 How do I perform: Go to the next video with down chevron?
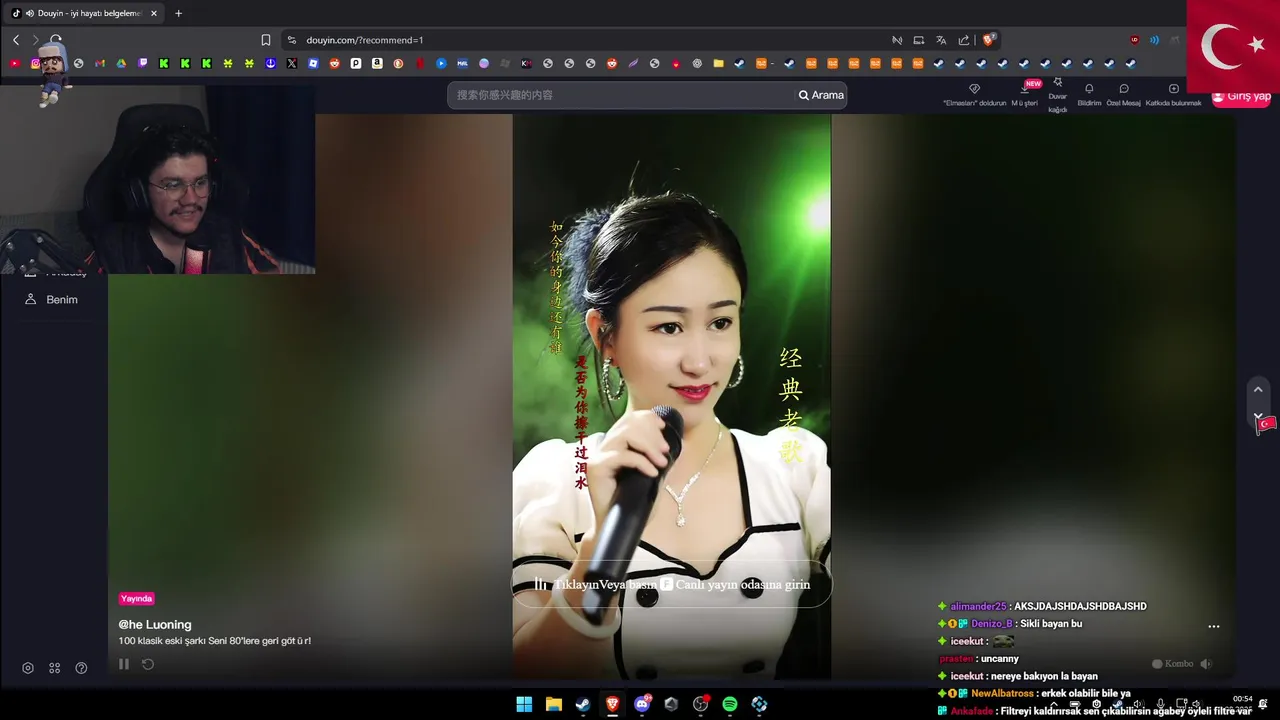tap(1258, 415)
